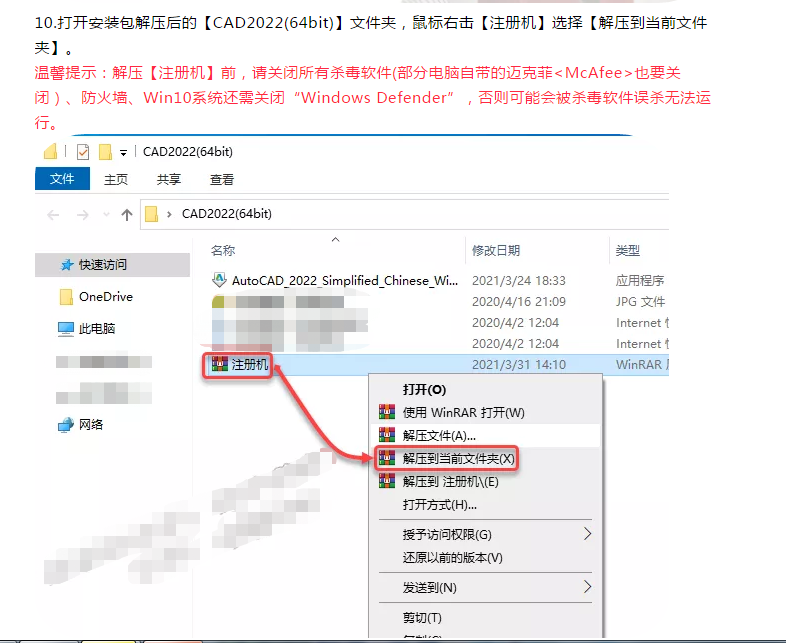The image size is (786, 643).
Task: Click the 此电脑 monitor icon
Action: (66, 329)
